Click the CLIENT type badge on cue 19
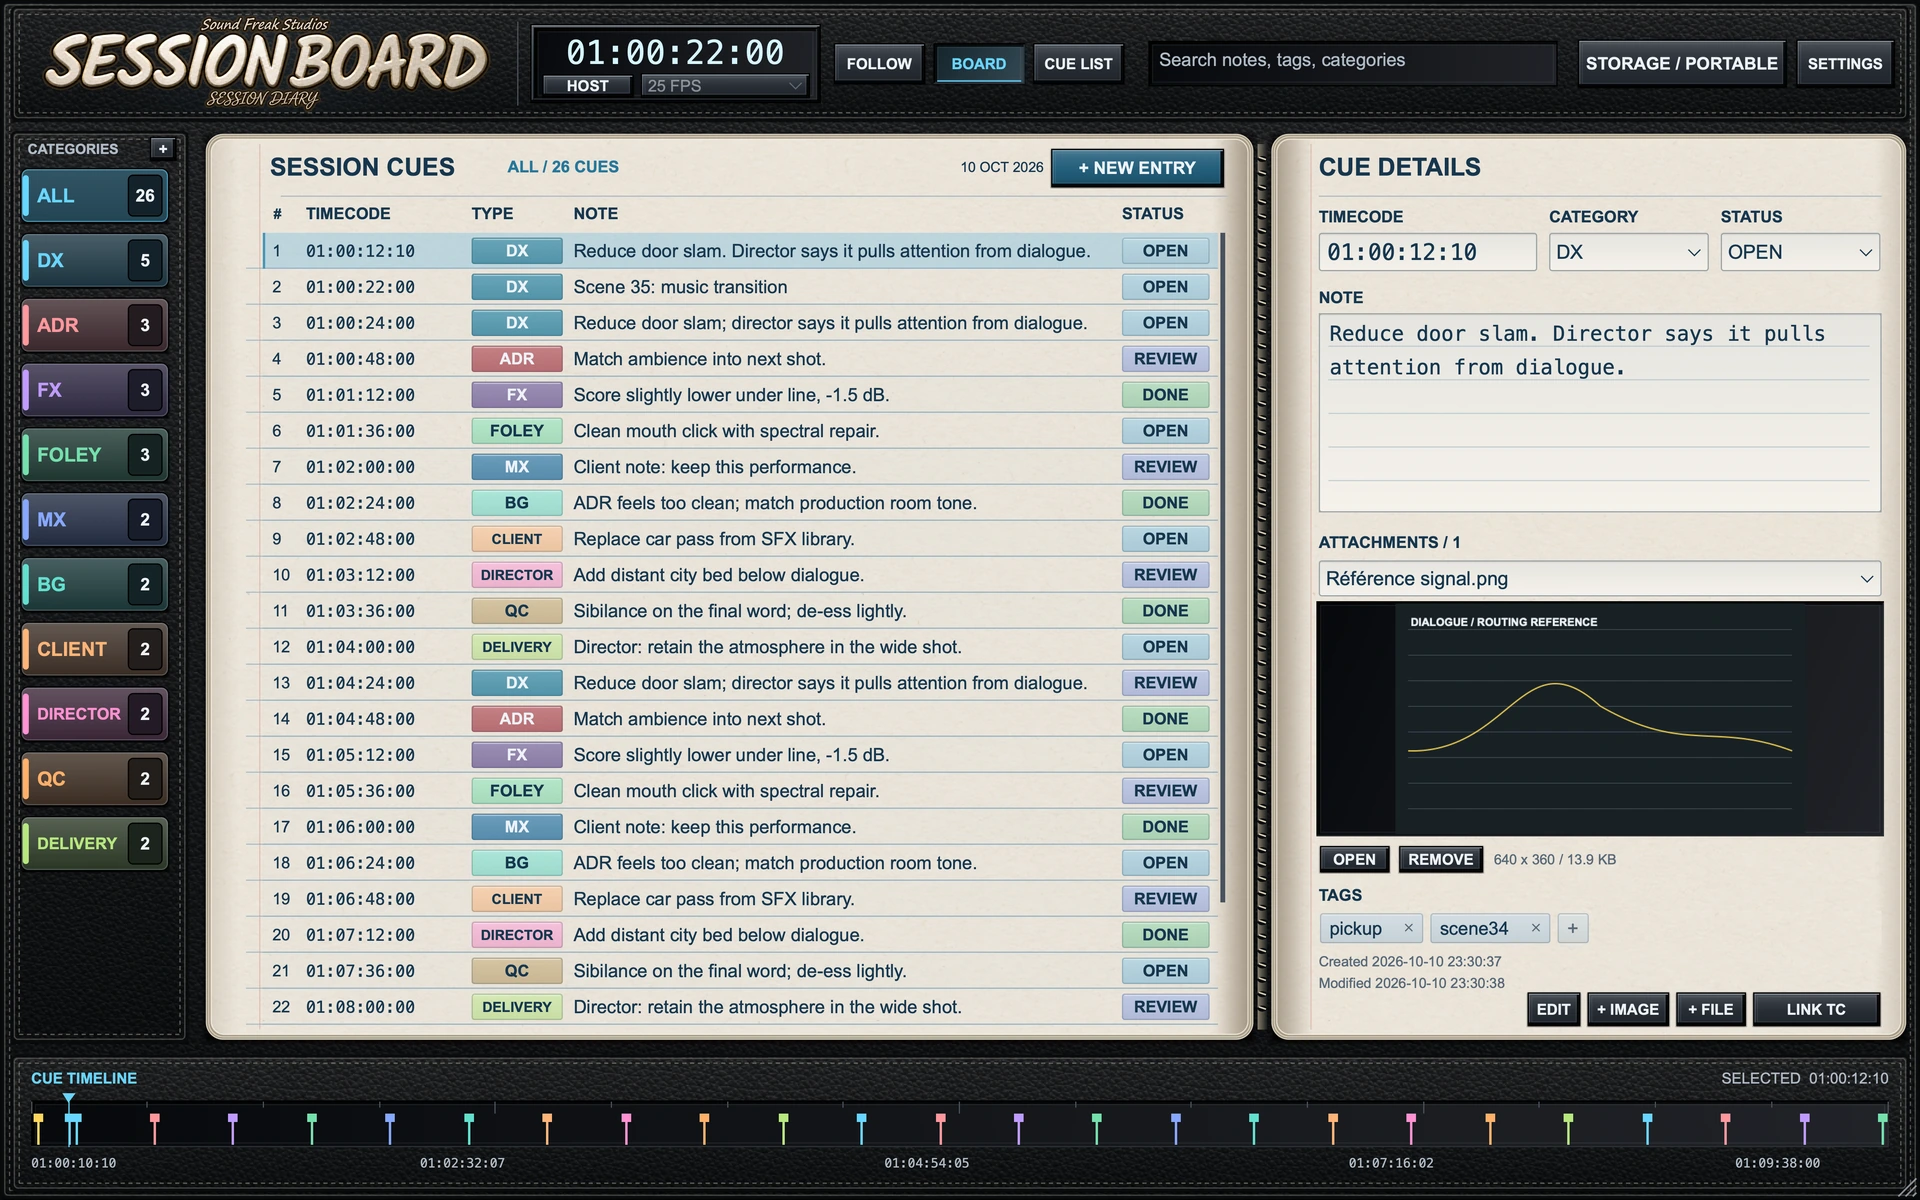This screenshot has height=1200, width=1920. click(x=516, y=899)
